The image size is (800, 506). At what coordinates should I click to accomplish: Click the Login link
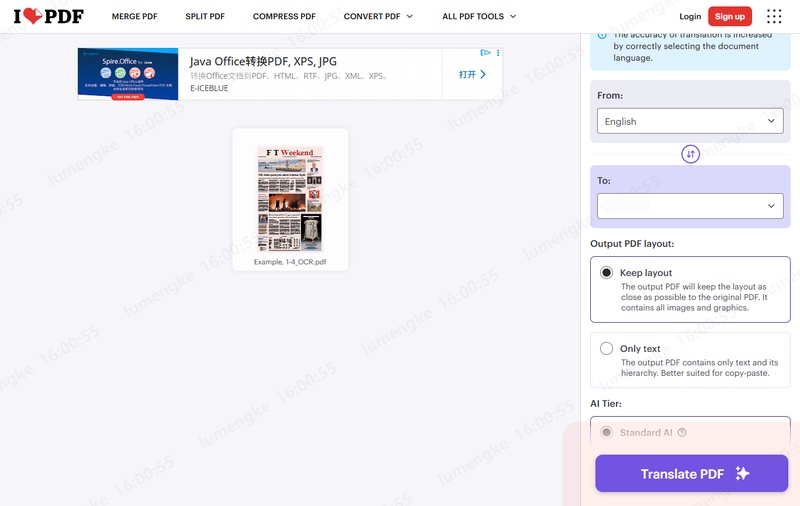pos(690,16)
